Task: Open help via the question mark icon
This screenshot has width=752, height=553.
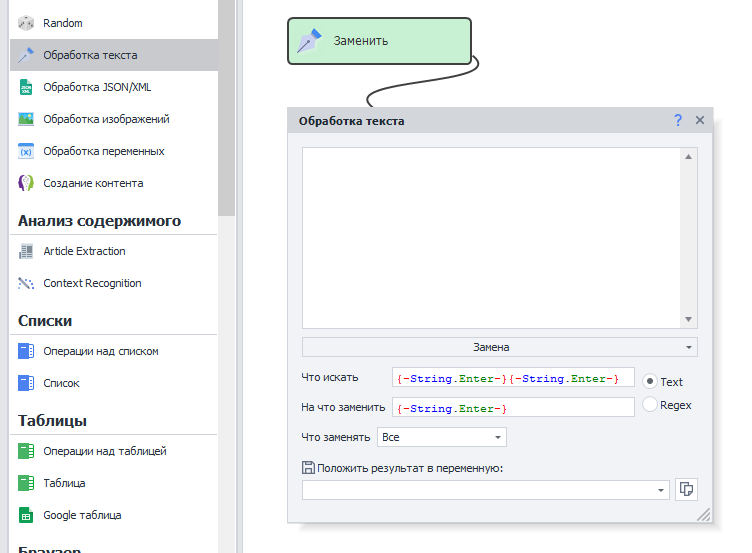Action: pyautogui.click(x=678, y=120)
